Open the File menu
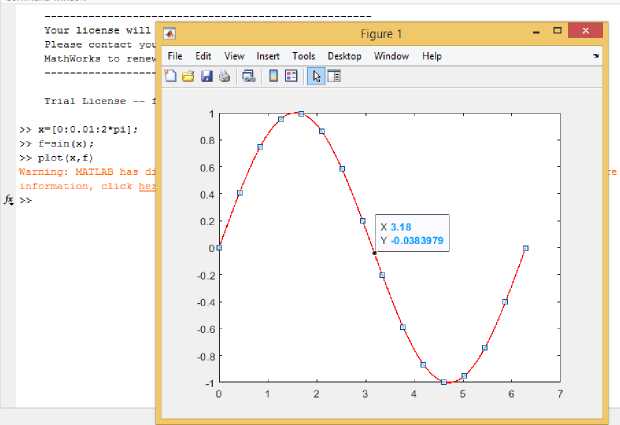The image size is (620, 425). [175, 56]
